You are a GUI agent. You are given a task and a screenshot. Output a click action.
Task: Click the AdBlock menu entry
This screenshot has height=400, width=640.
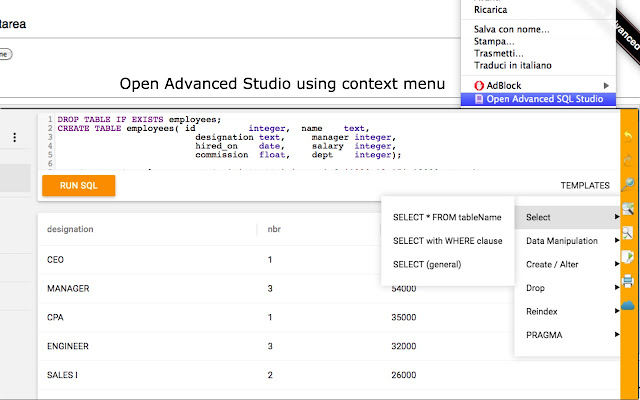point(538,86)
